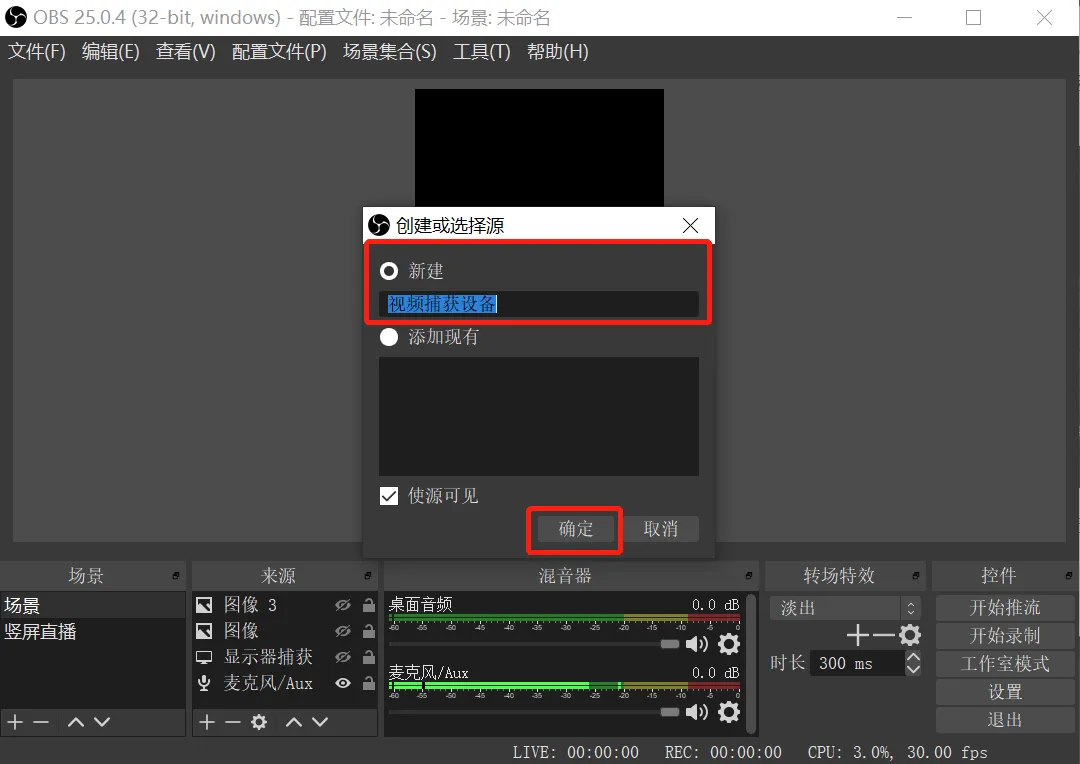Toggle lock on 图像 3 source
The width and height of the screenshot is (1080, 764).
(368, 605)
